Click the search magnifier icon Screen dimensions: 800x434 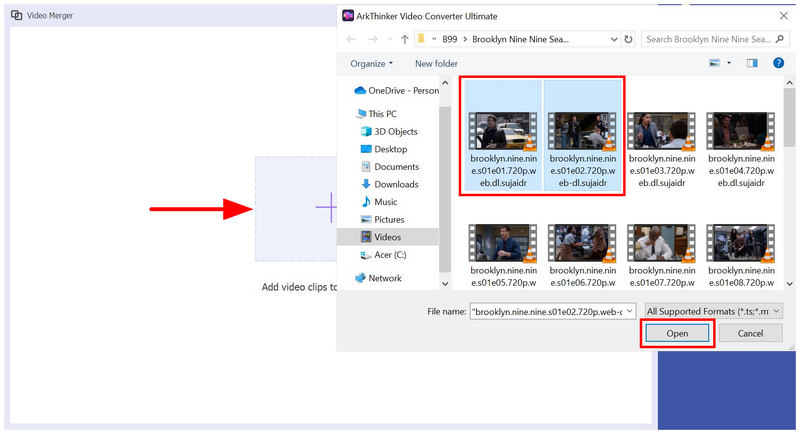tap(780, 39)
